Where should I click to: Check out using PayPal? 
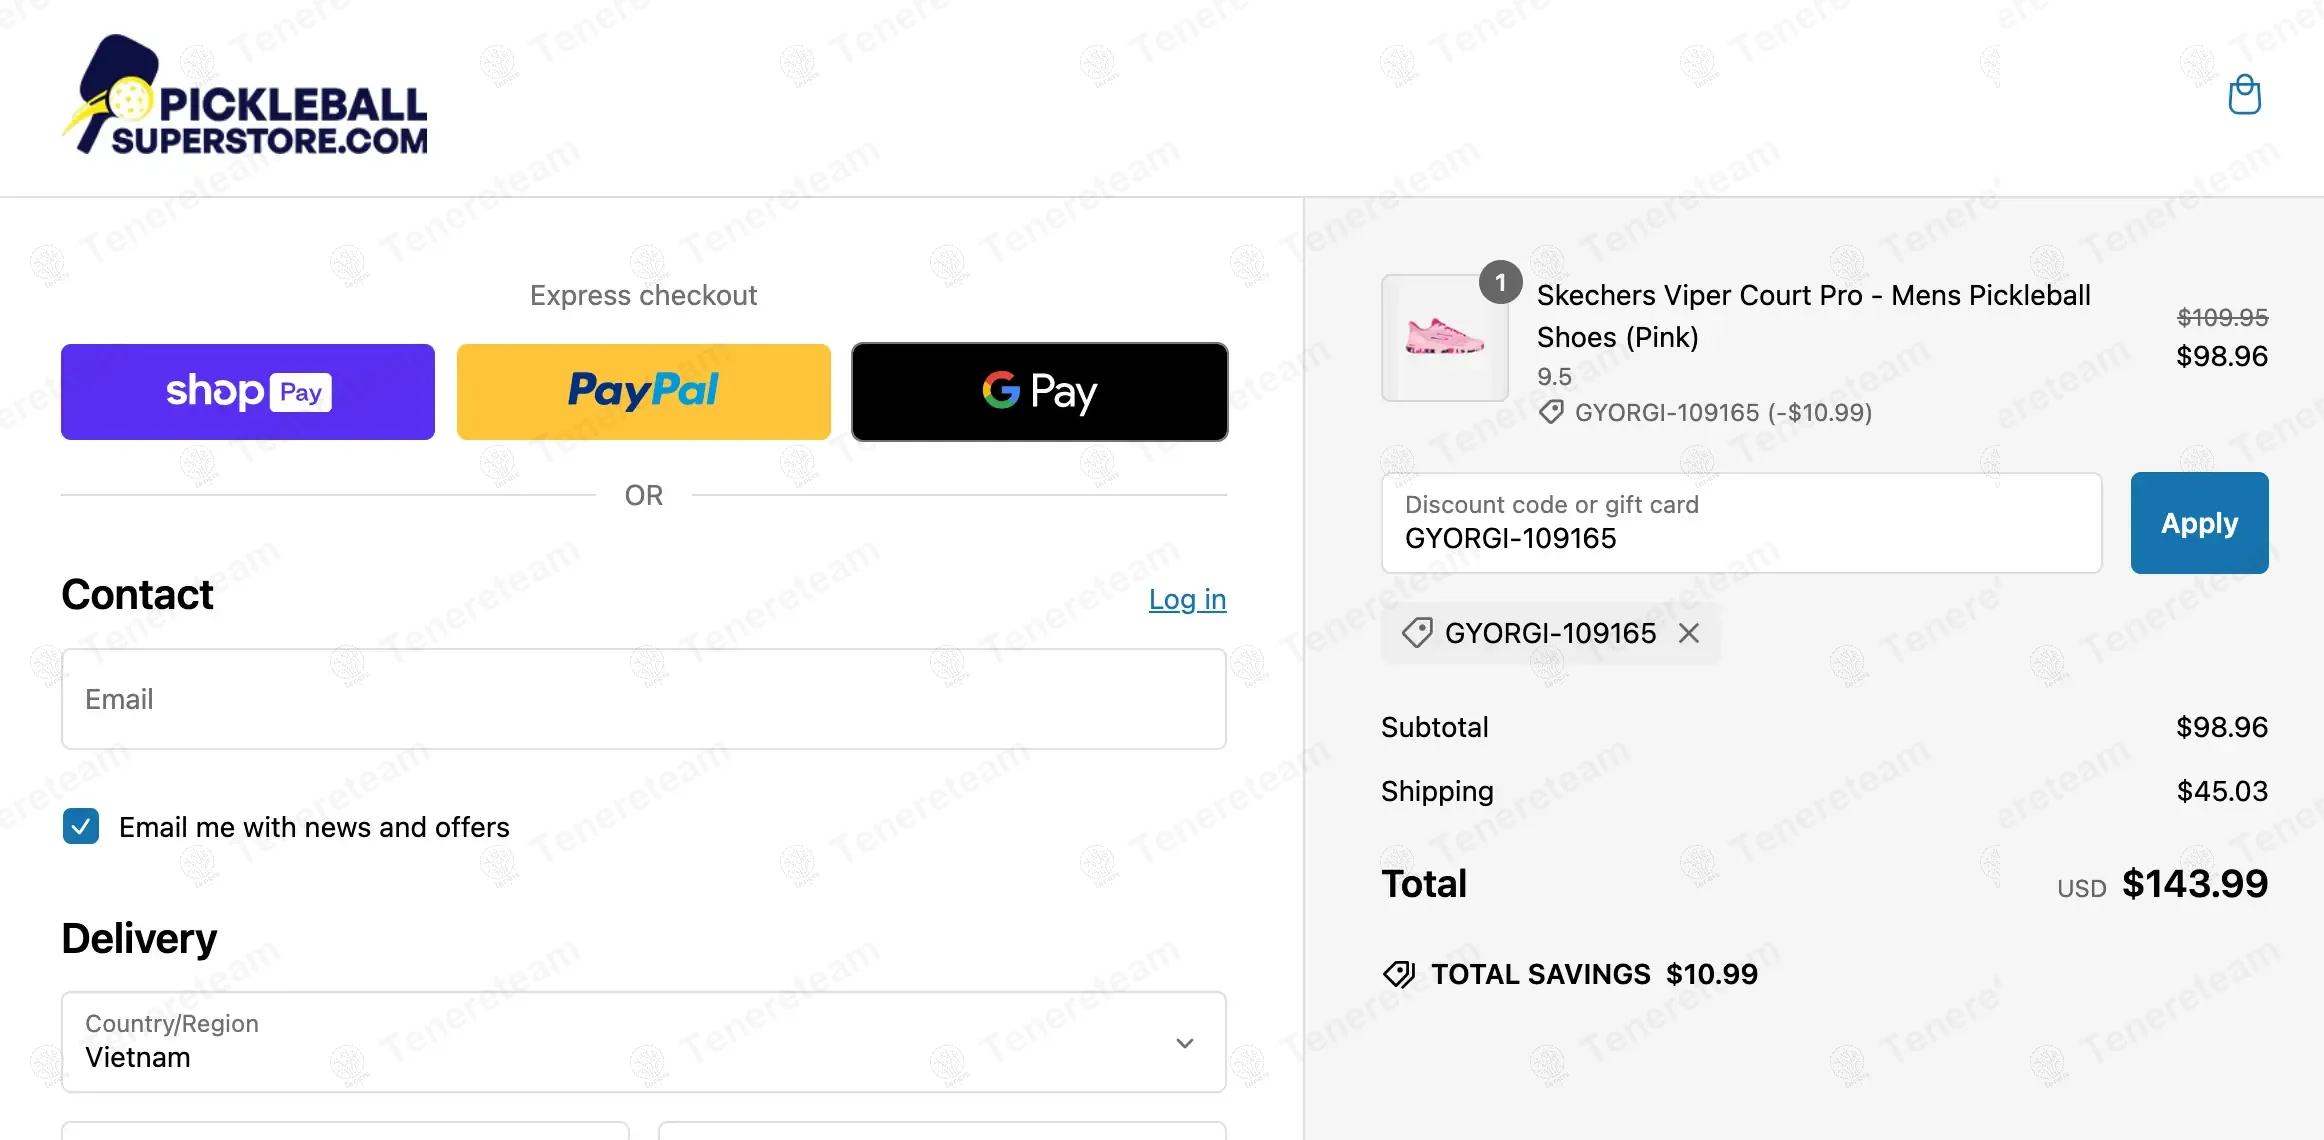click(x=643, y=392)
